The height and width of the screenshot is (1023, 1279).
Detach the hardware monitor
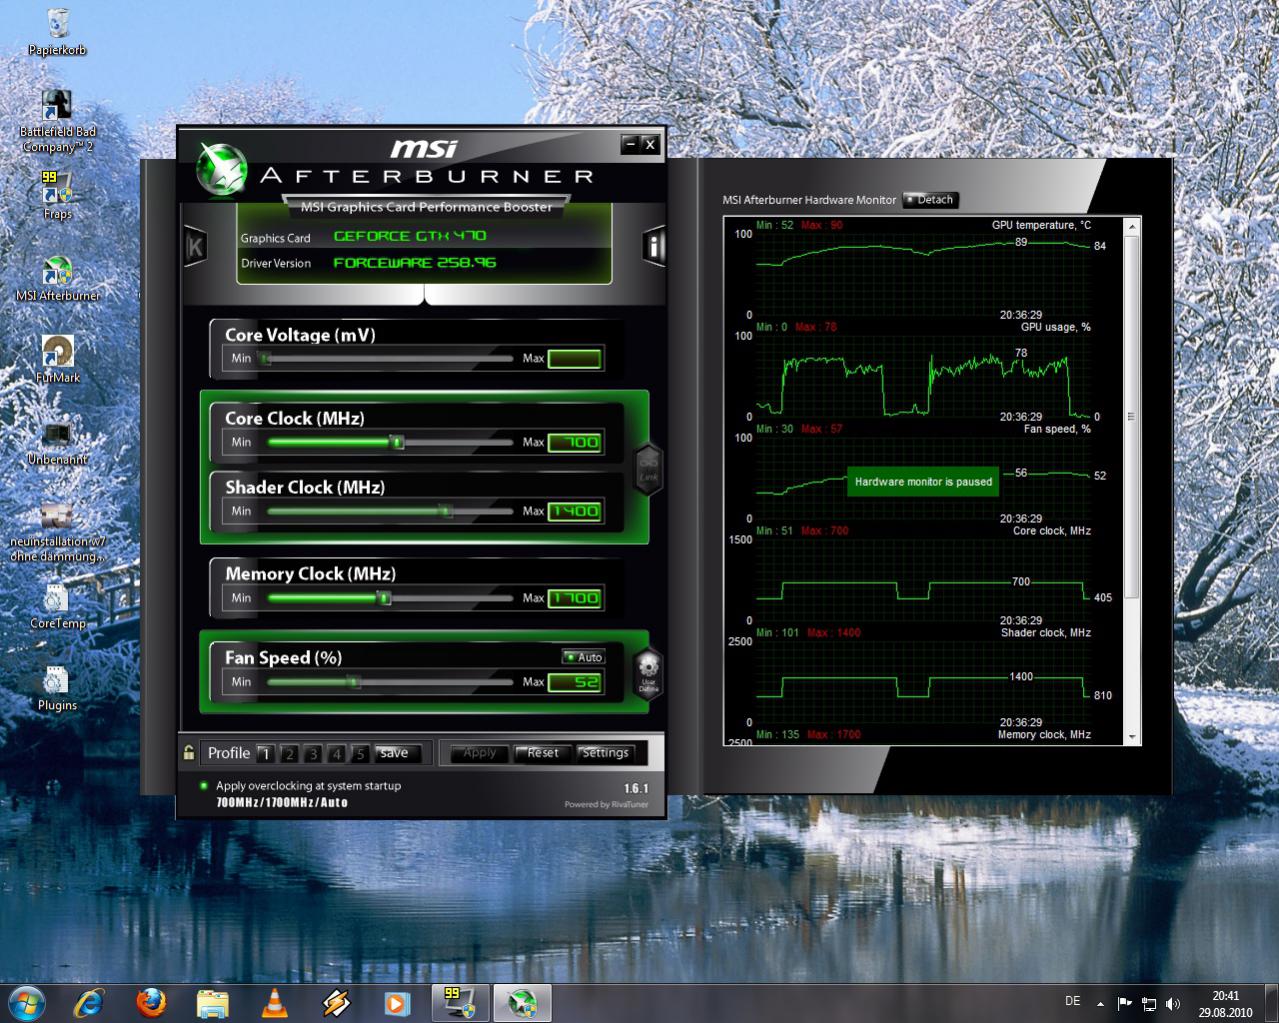(x=930, y=200)
